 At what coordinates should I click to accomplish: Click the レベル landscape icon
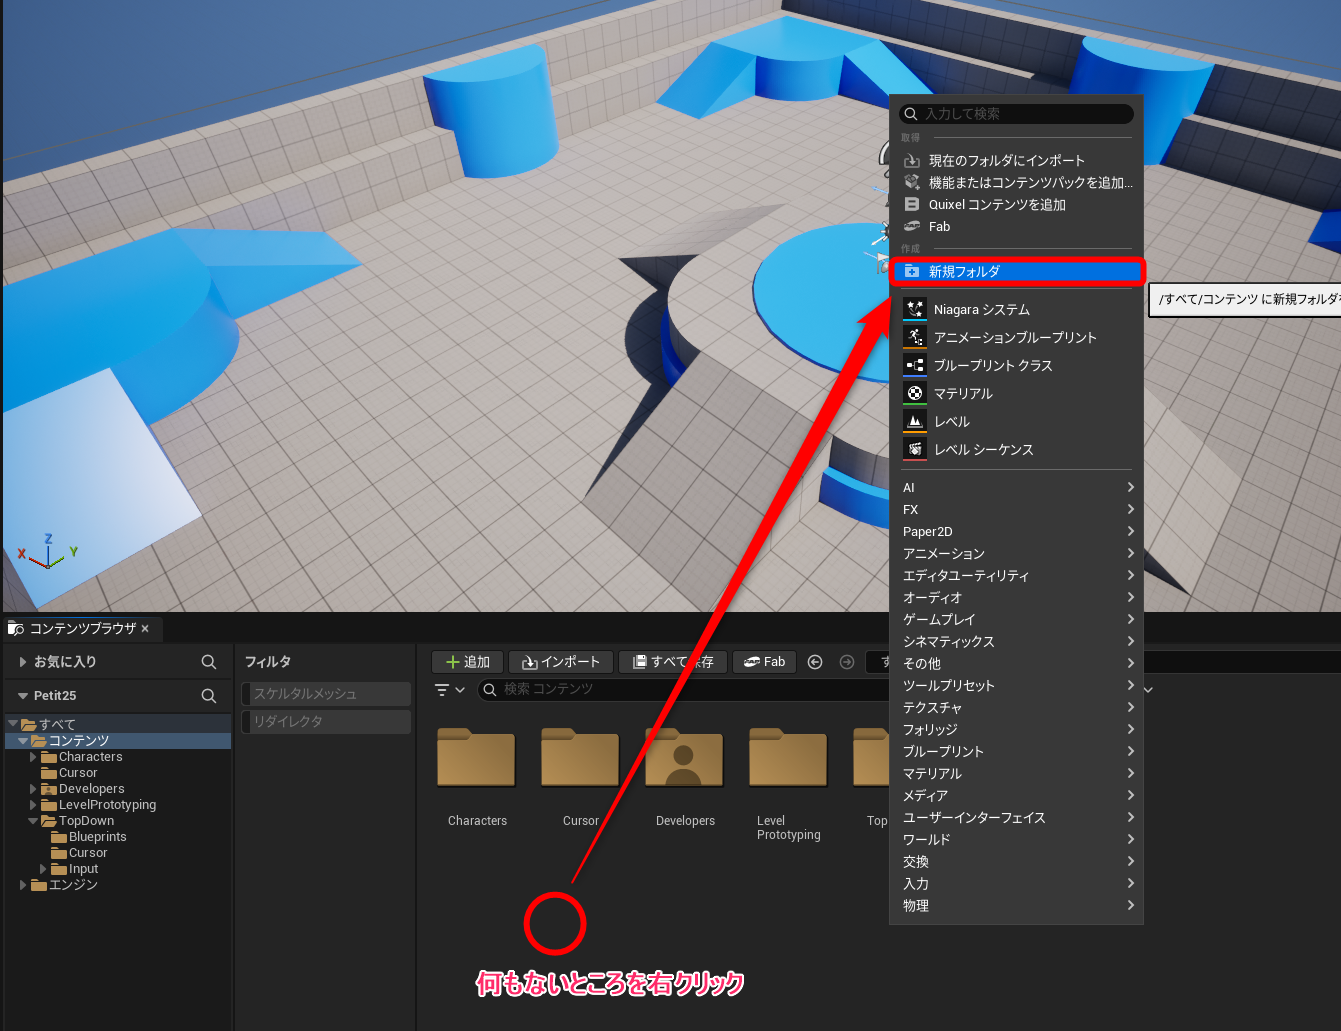[914, 421]
